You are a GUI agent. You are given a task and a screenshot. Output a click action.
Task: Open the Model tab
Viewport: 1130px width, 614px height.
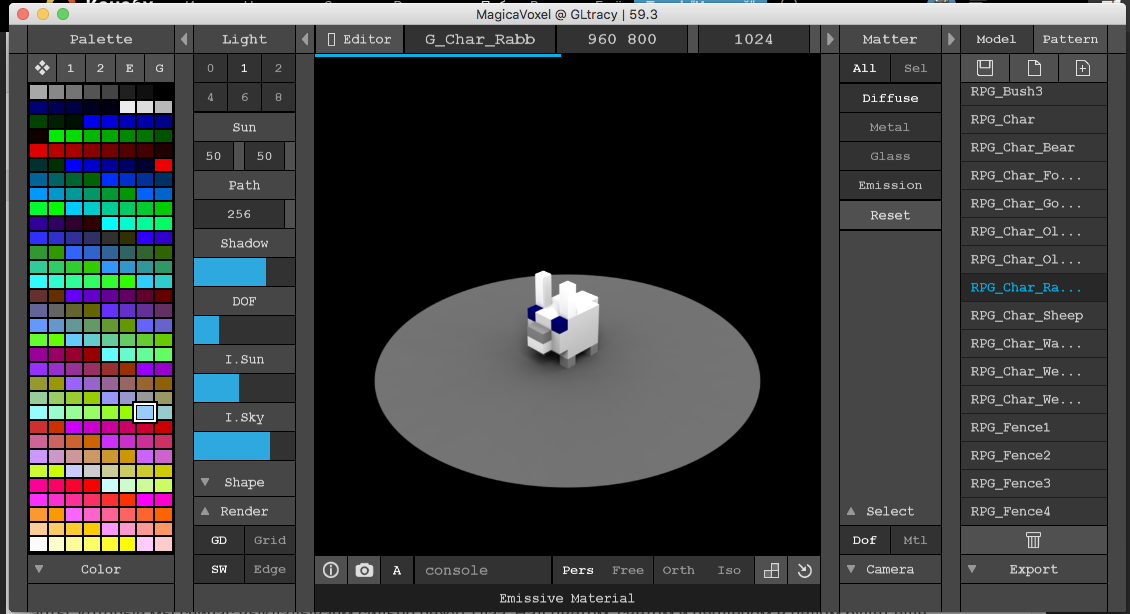tap(996, 39)
